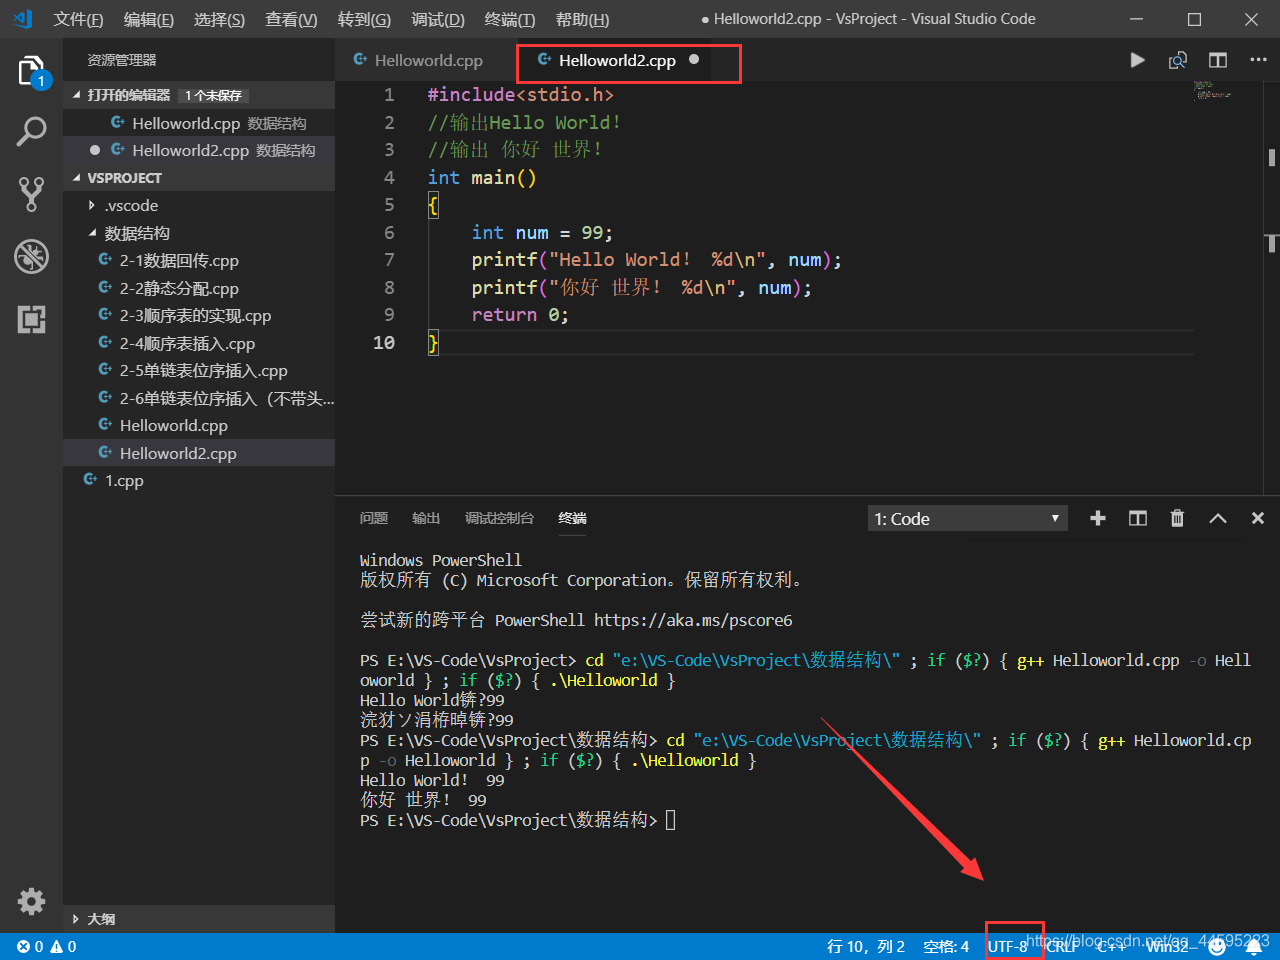This screenshot has height=960, width=1280.
Task: Open the 查看(V) menu
Action: (291, 19)
